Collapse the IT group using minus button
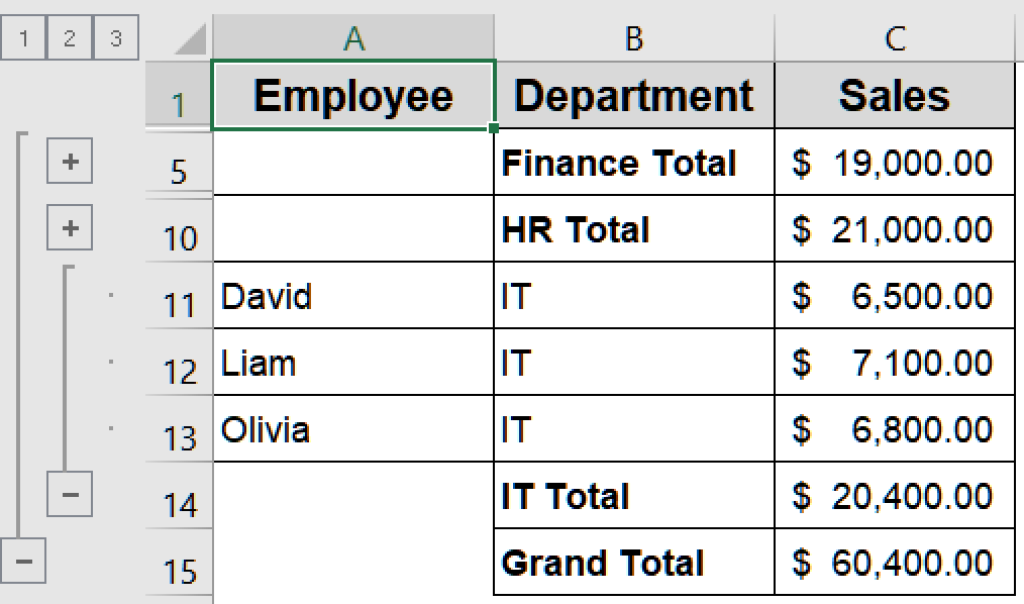The width and height of the screenshot is (1024, 604). tap(69, 496)
